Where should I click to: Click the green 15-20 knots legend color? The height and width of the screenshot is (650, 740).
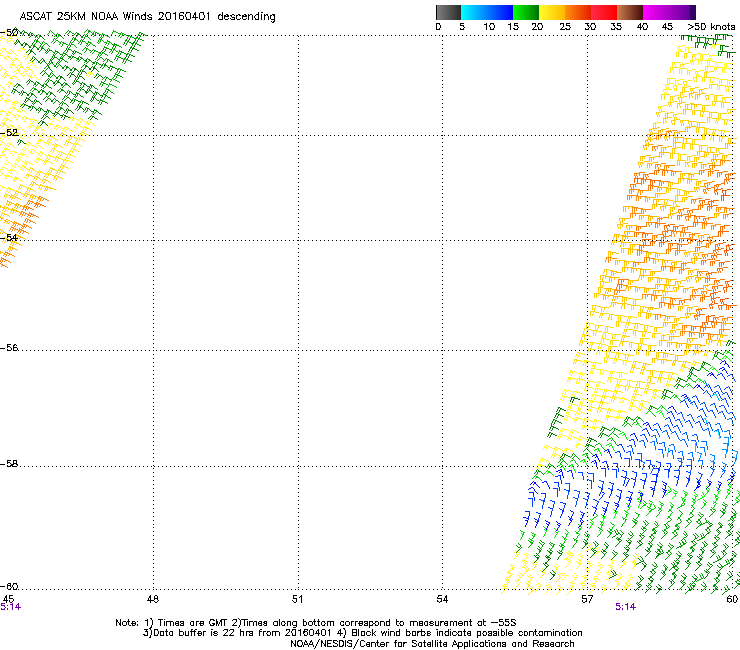tap(526, 12)
